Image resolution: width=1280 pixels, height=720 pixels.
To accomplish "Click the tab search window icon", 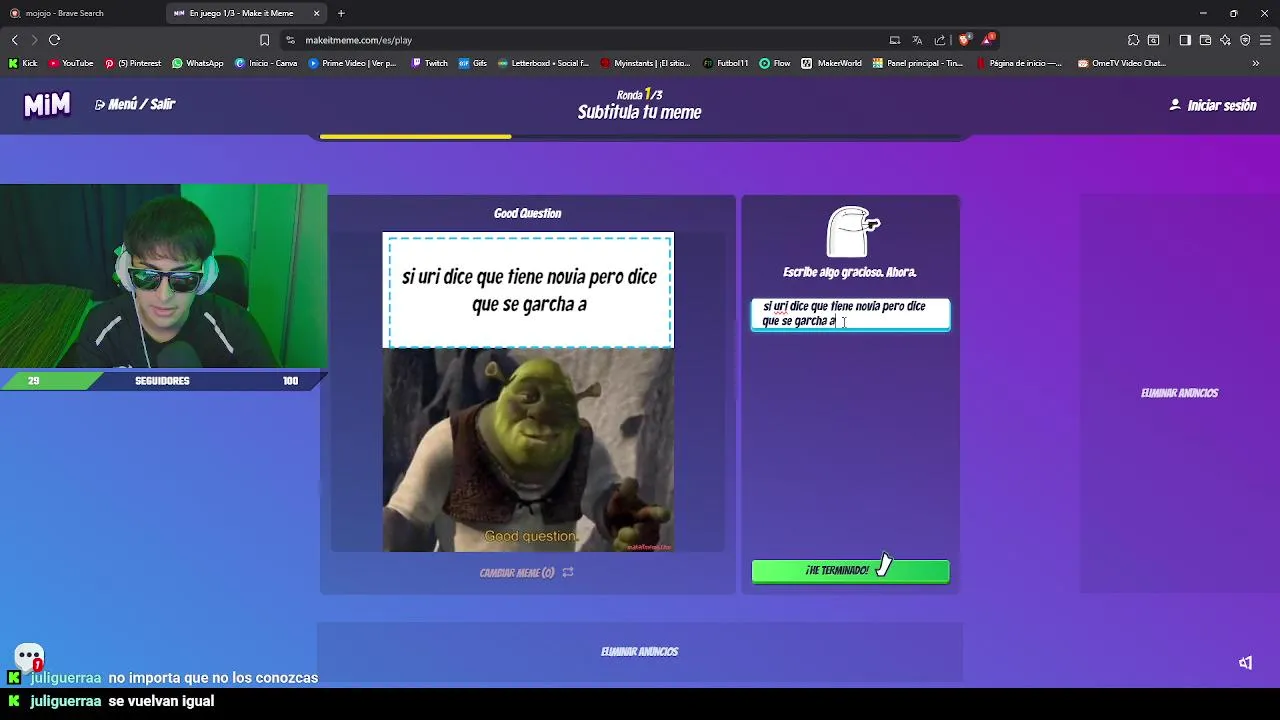I will tap(1154, 40).
